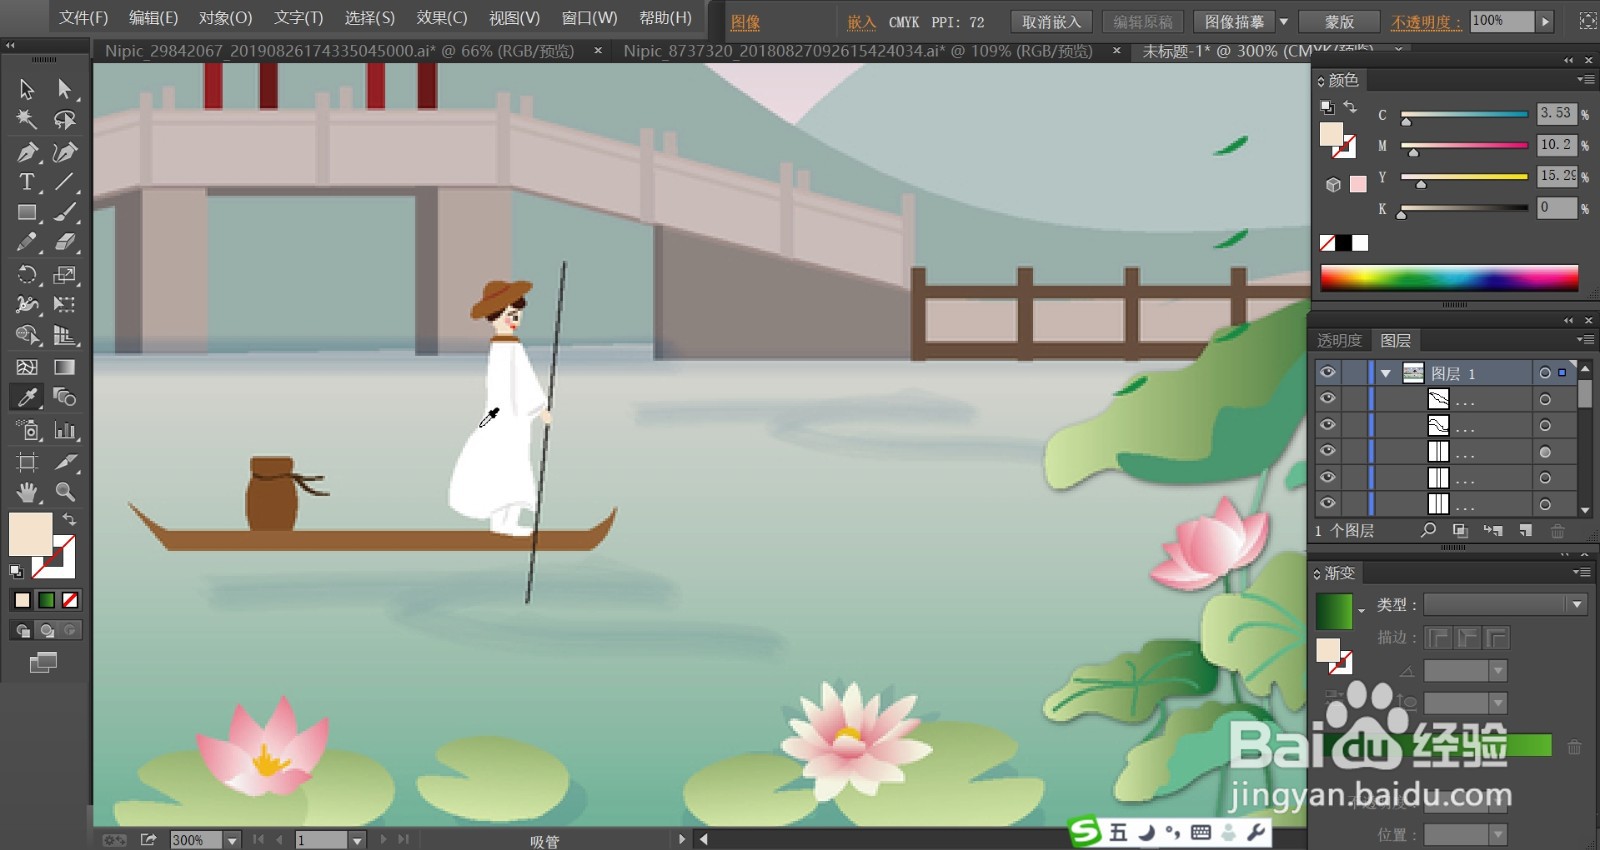The height and width of the screenshot is (850, 1600).
Task: Toggle visibility eye of 图层 1
Action: [1327, 372]
